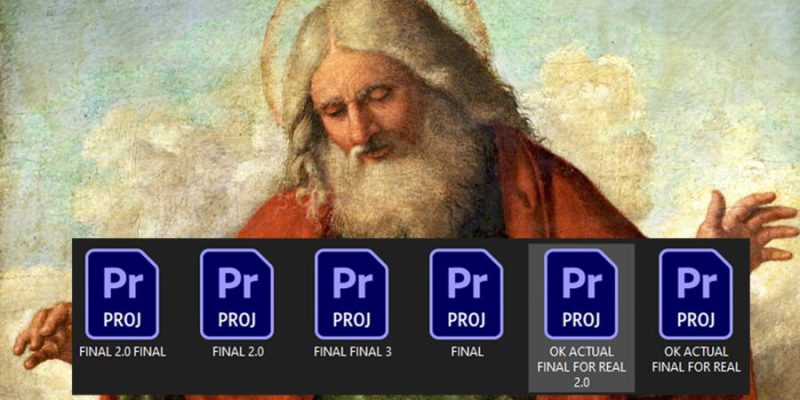Click the Premiere icon above the FINAL 2.0 label
The image size is (800, 400).
coord(237,294)
